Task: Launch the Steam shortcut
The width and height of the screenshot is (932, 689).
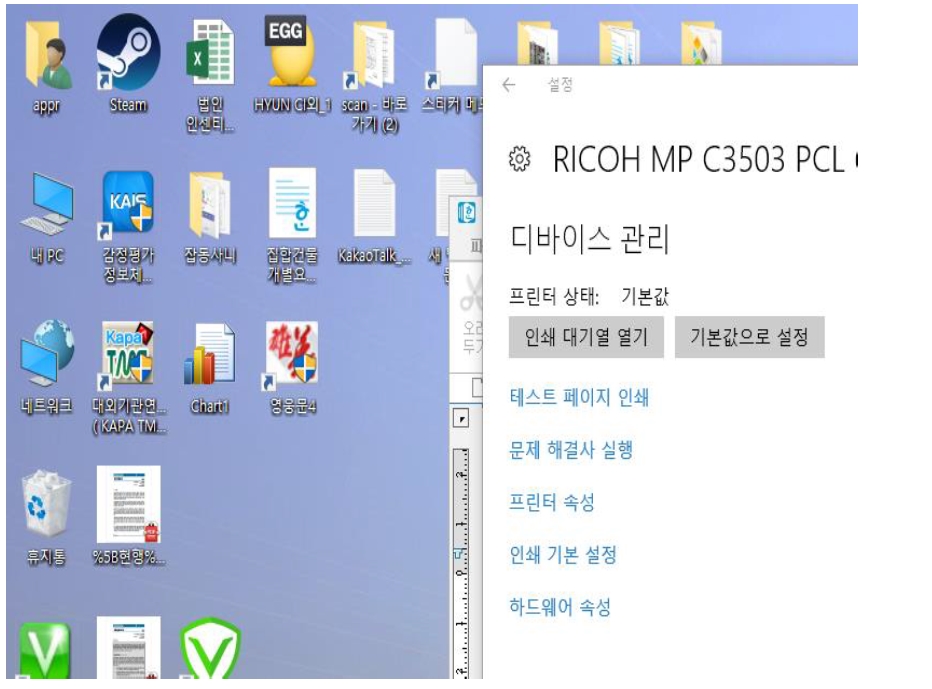Action: click(128, 52)
